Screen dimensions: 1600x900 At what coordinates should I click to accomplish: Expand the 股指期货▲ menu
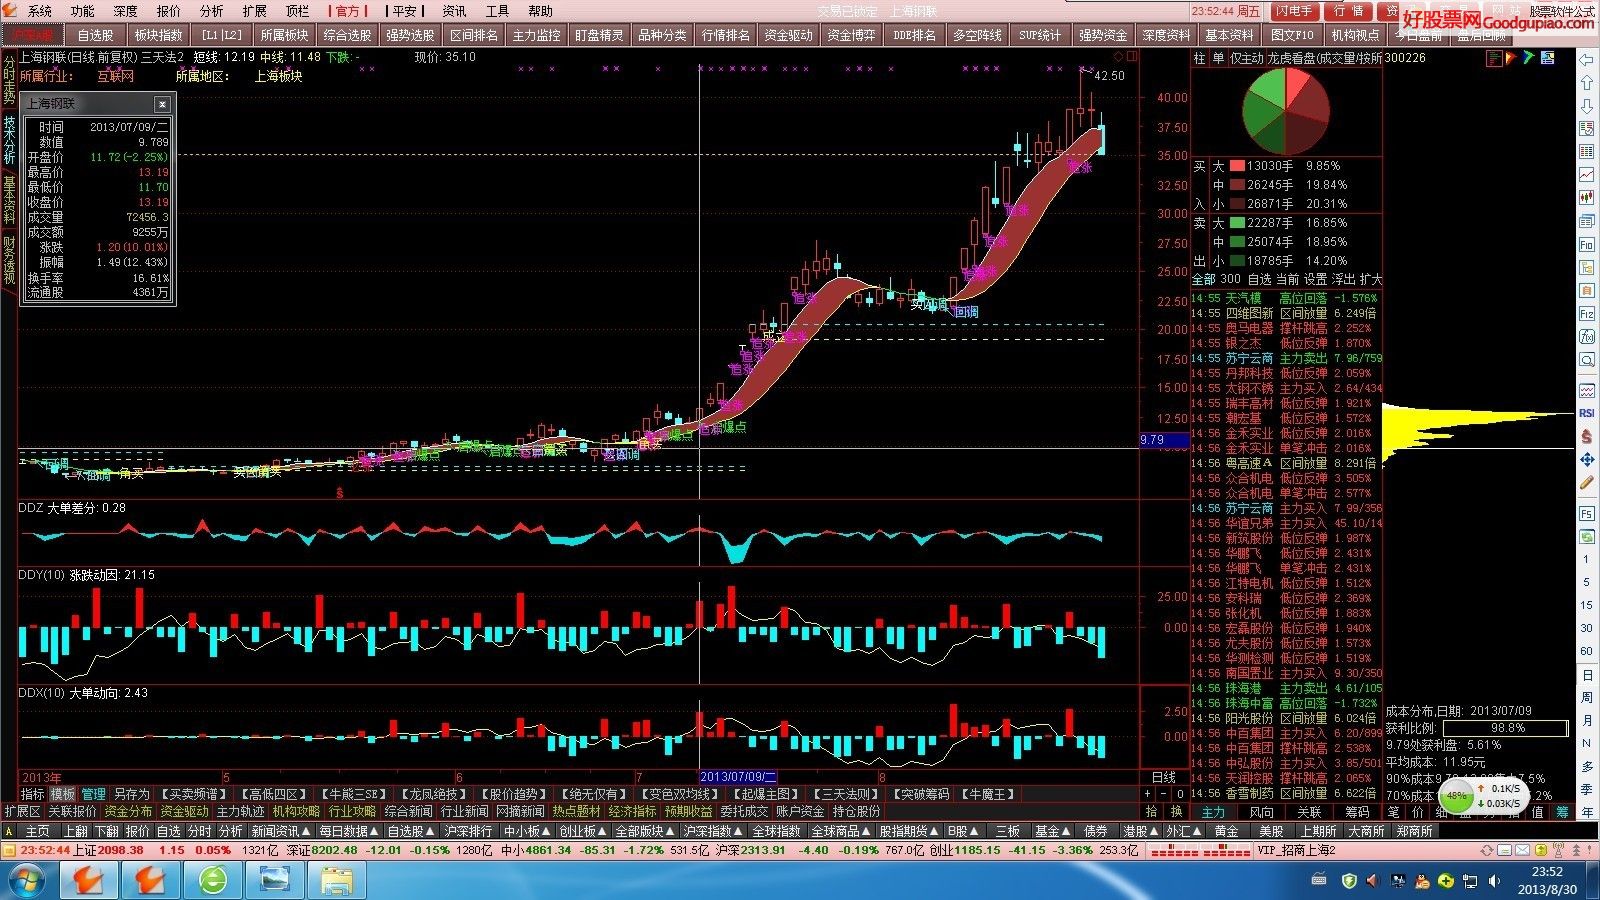pos(908,831)
